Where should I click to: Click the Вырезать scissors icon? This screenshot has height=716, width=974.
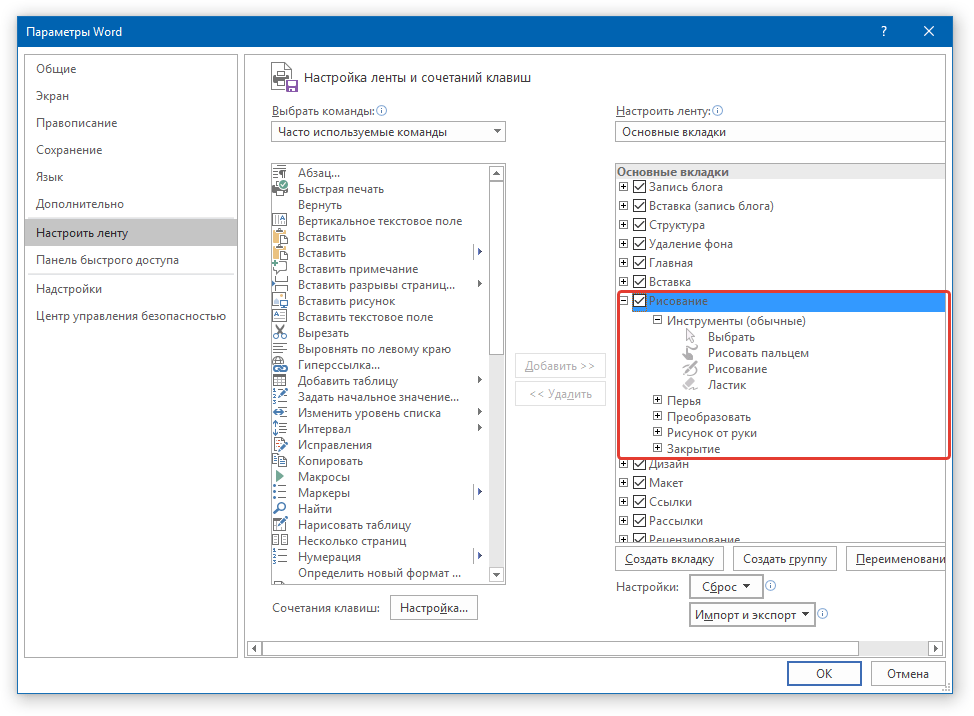pos(280,333)
